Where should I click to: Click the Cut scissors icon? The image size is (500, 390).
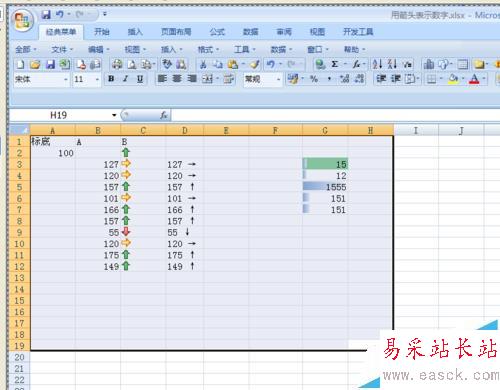coord(203,64)
